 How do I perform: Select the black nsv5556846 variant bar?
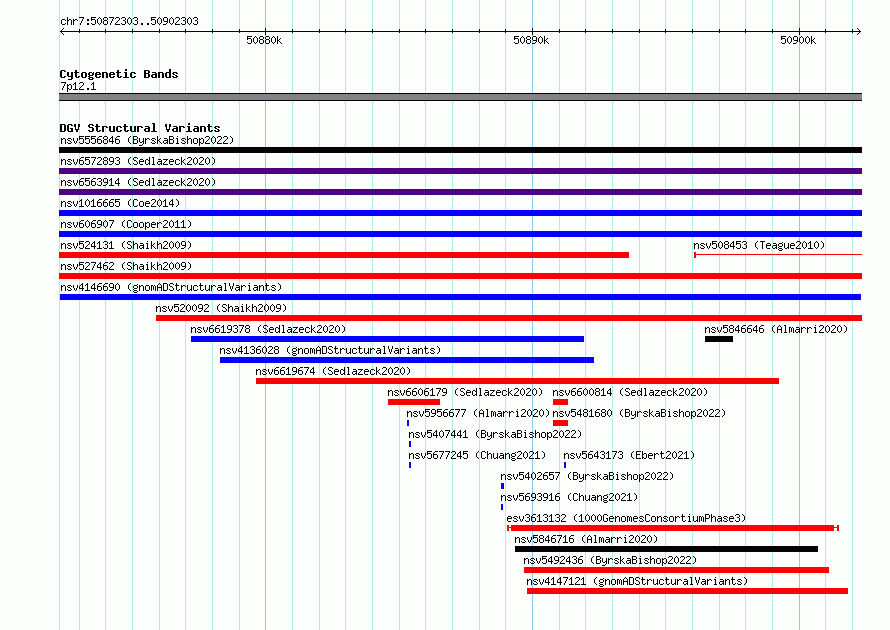coord(460,150)
